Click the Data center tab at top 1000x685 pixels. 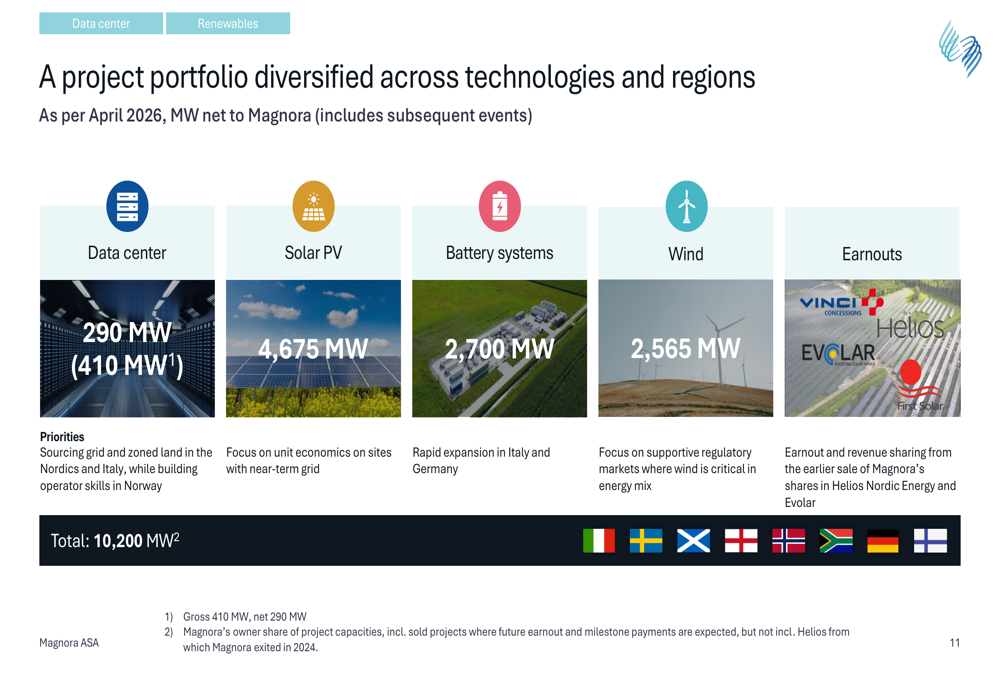(101, 24)
